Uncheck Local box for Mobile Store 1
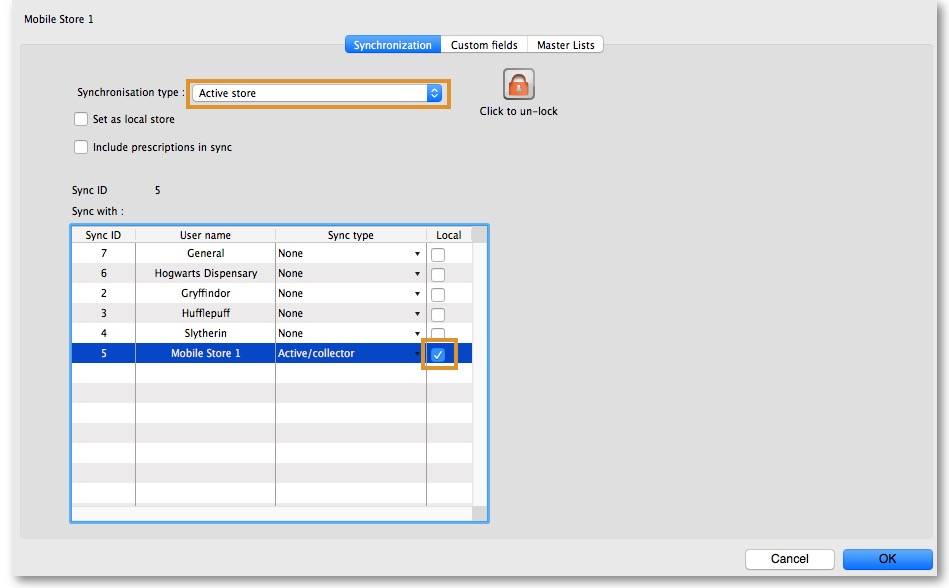Screen dimensions: 949x588 (438, 354)
